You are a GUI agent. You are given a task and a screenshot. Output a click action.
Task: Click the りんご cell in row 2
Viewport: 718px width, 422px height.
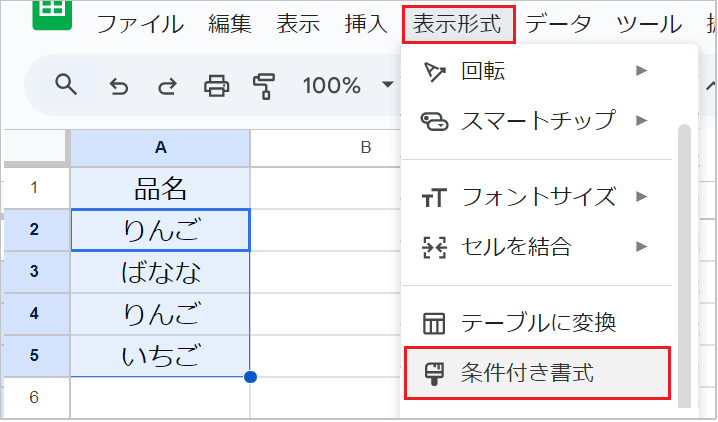click(160, 230)
